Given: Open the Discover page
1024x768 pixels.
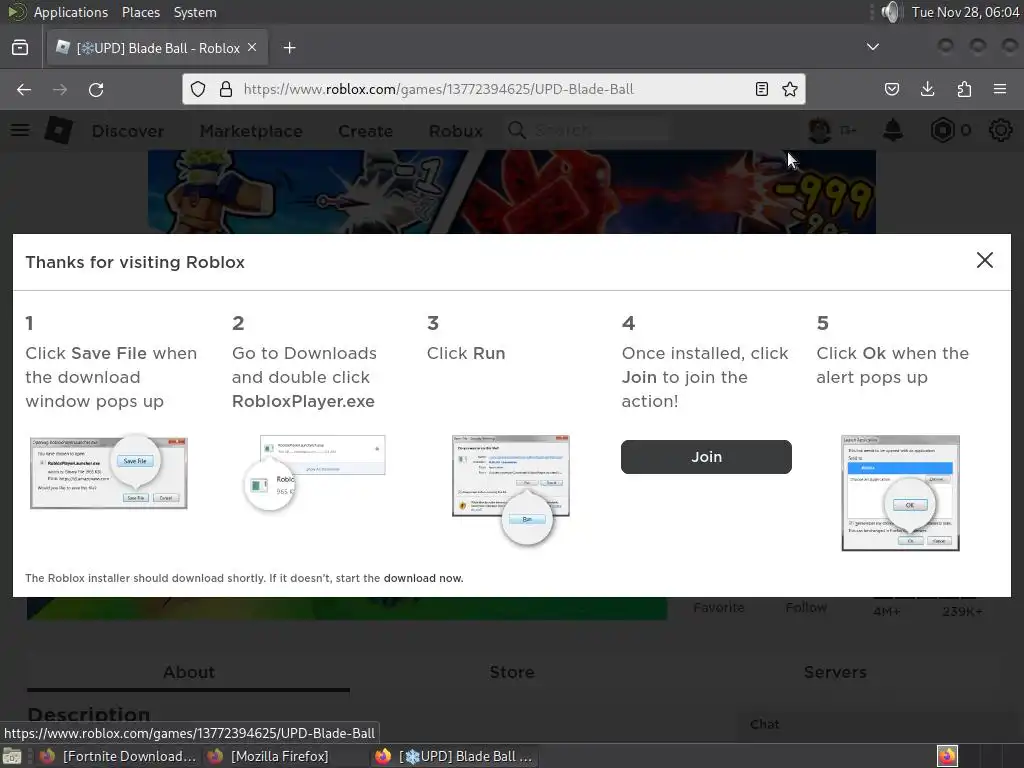Looking at the screenshot, I should point(128,131).
